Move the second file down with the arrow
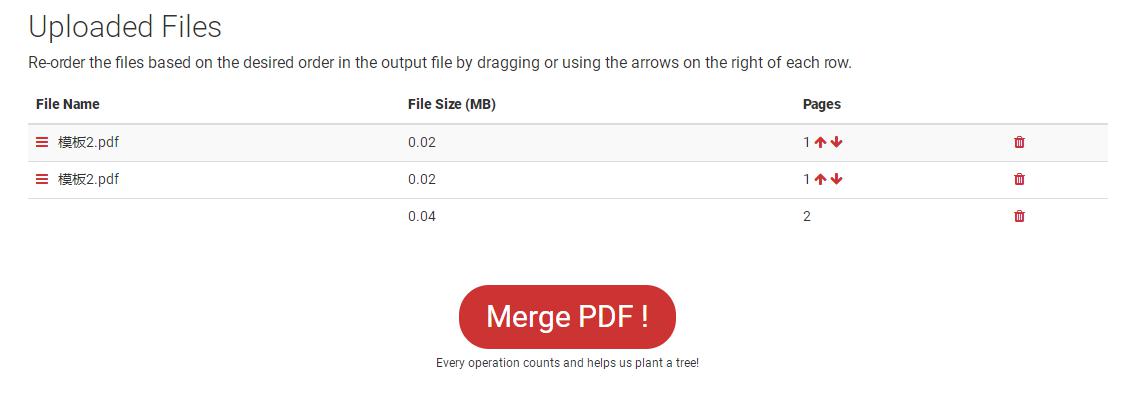This screenshot has width=1129, height=395. tap(836, 179)
